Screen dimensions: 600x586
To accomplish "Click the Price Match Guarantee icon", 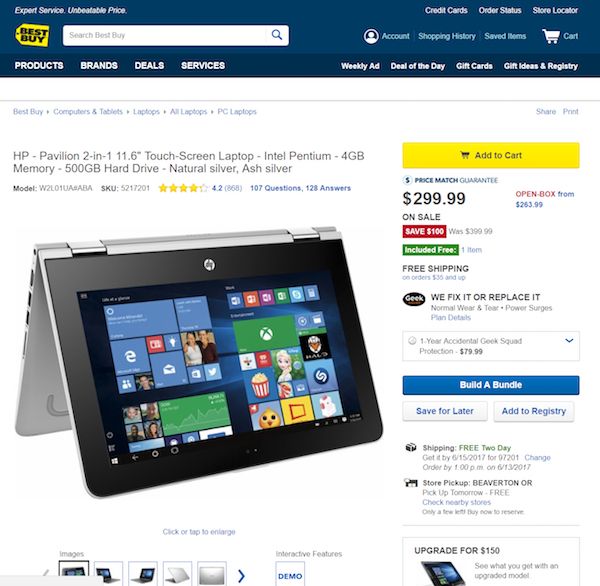I will pos(407,180).
